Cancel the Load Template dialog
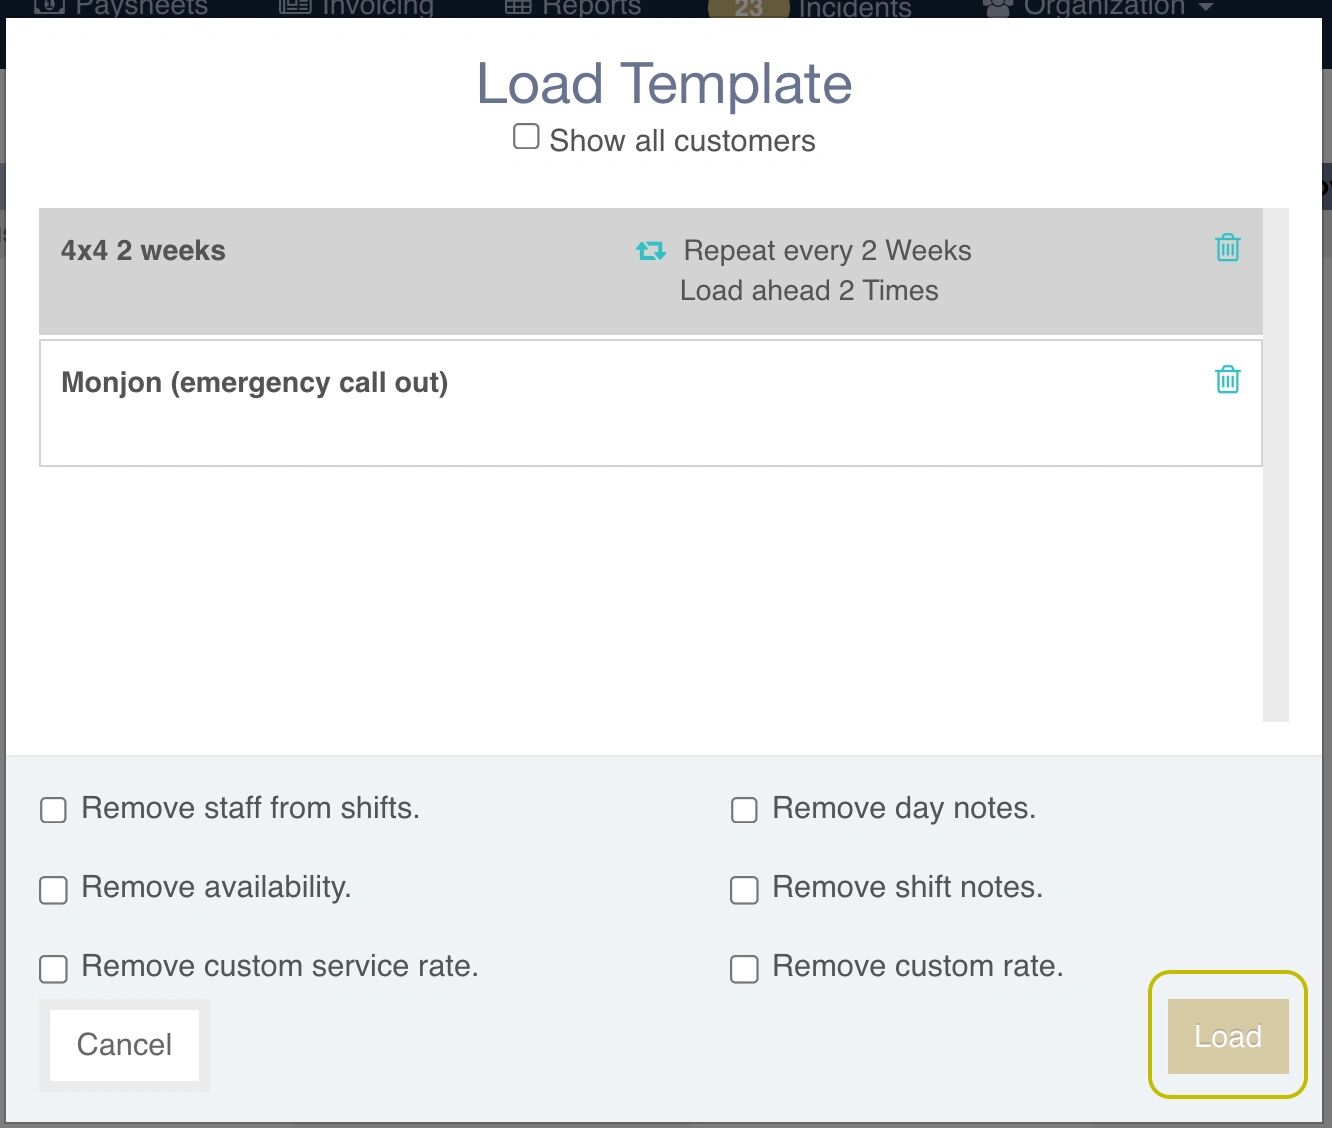This screenshot has height=1128, width=1332. (124, 1045)
